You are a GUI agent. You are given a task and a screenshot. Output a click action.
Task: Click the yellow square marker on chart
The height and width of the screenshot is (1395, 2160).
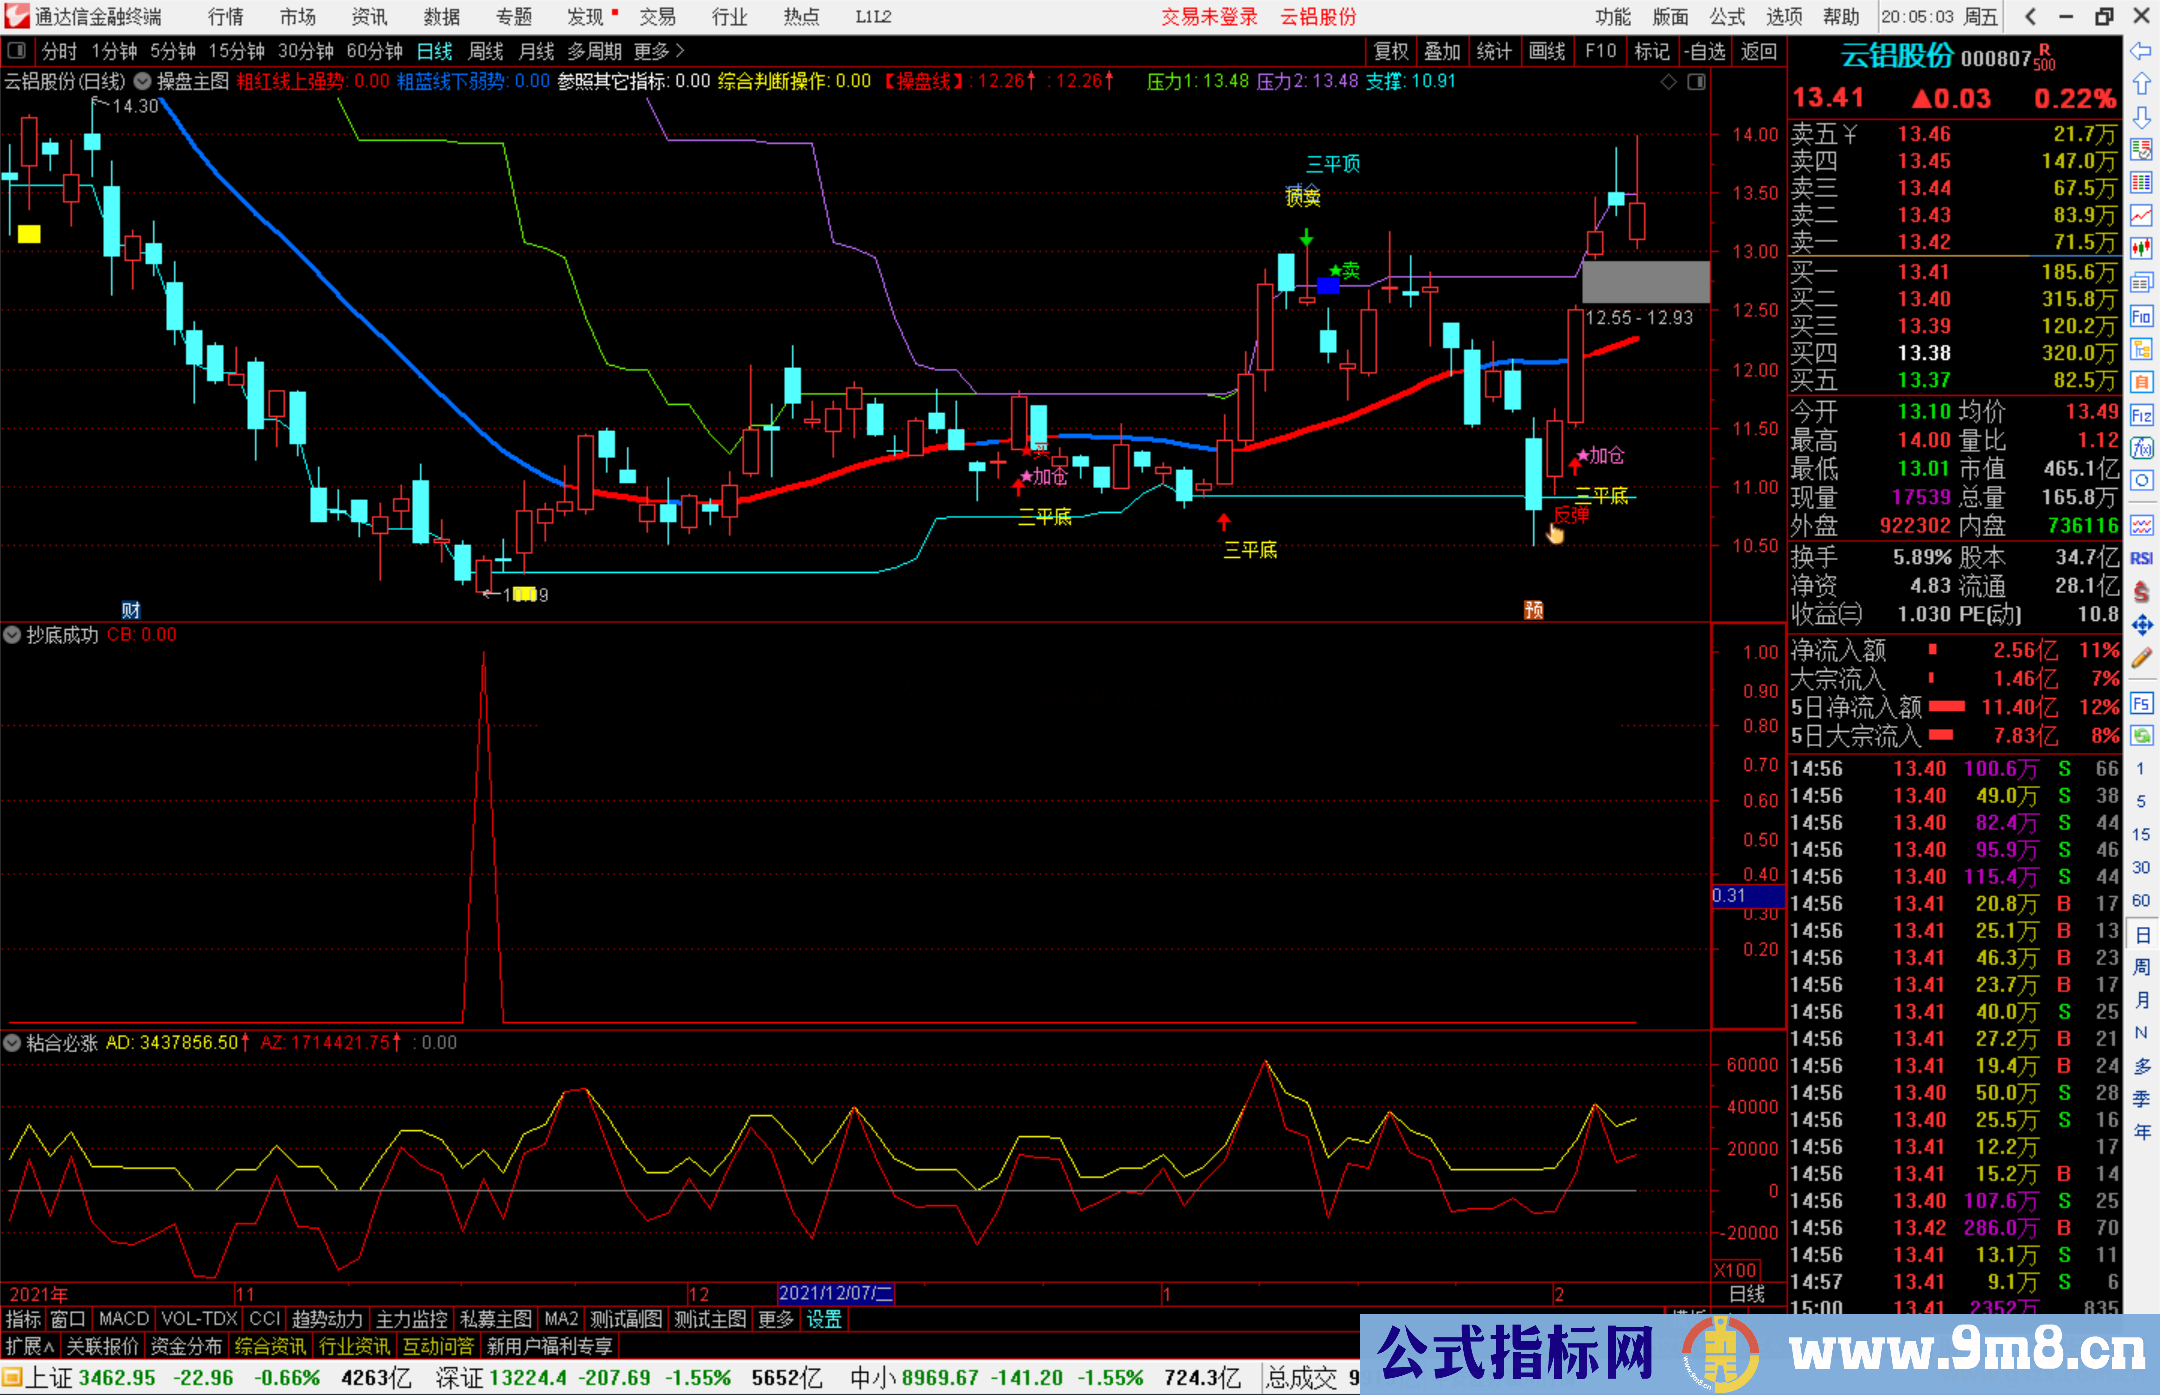point(29,234)
